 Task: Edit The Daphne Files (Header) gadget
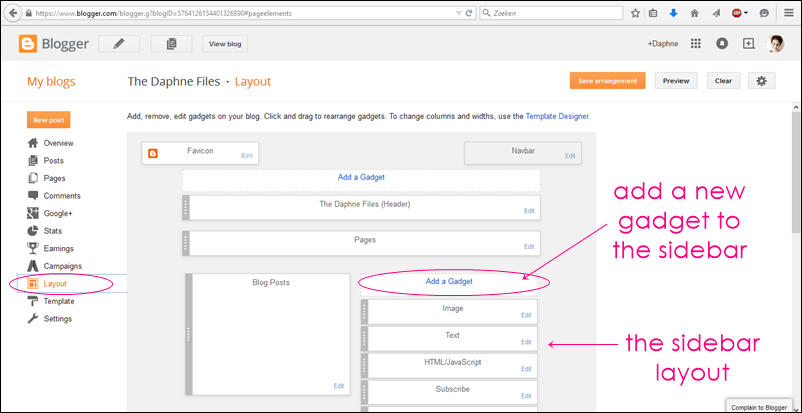pos(529,211)
